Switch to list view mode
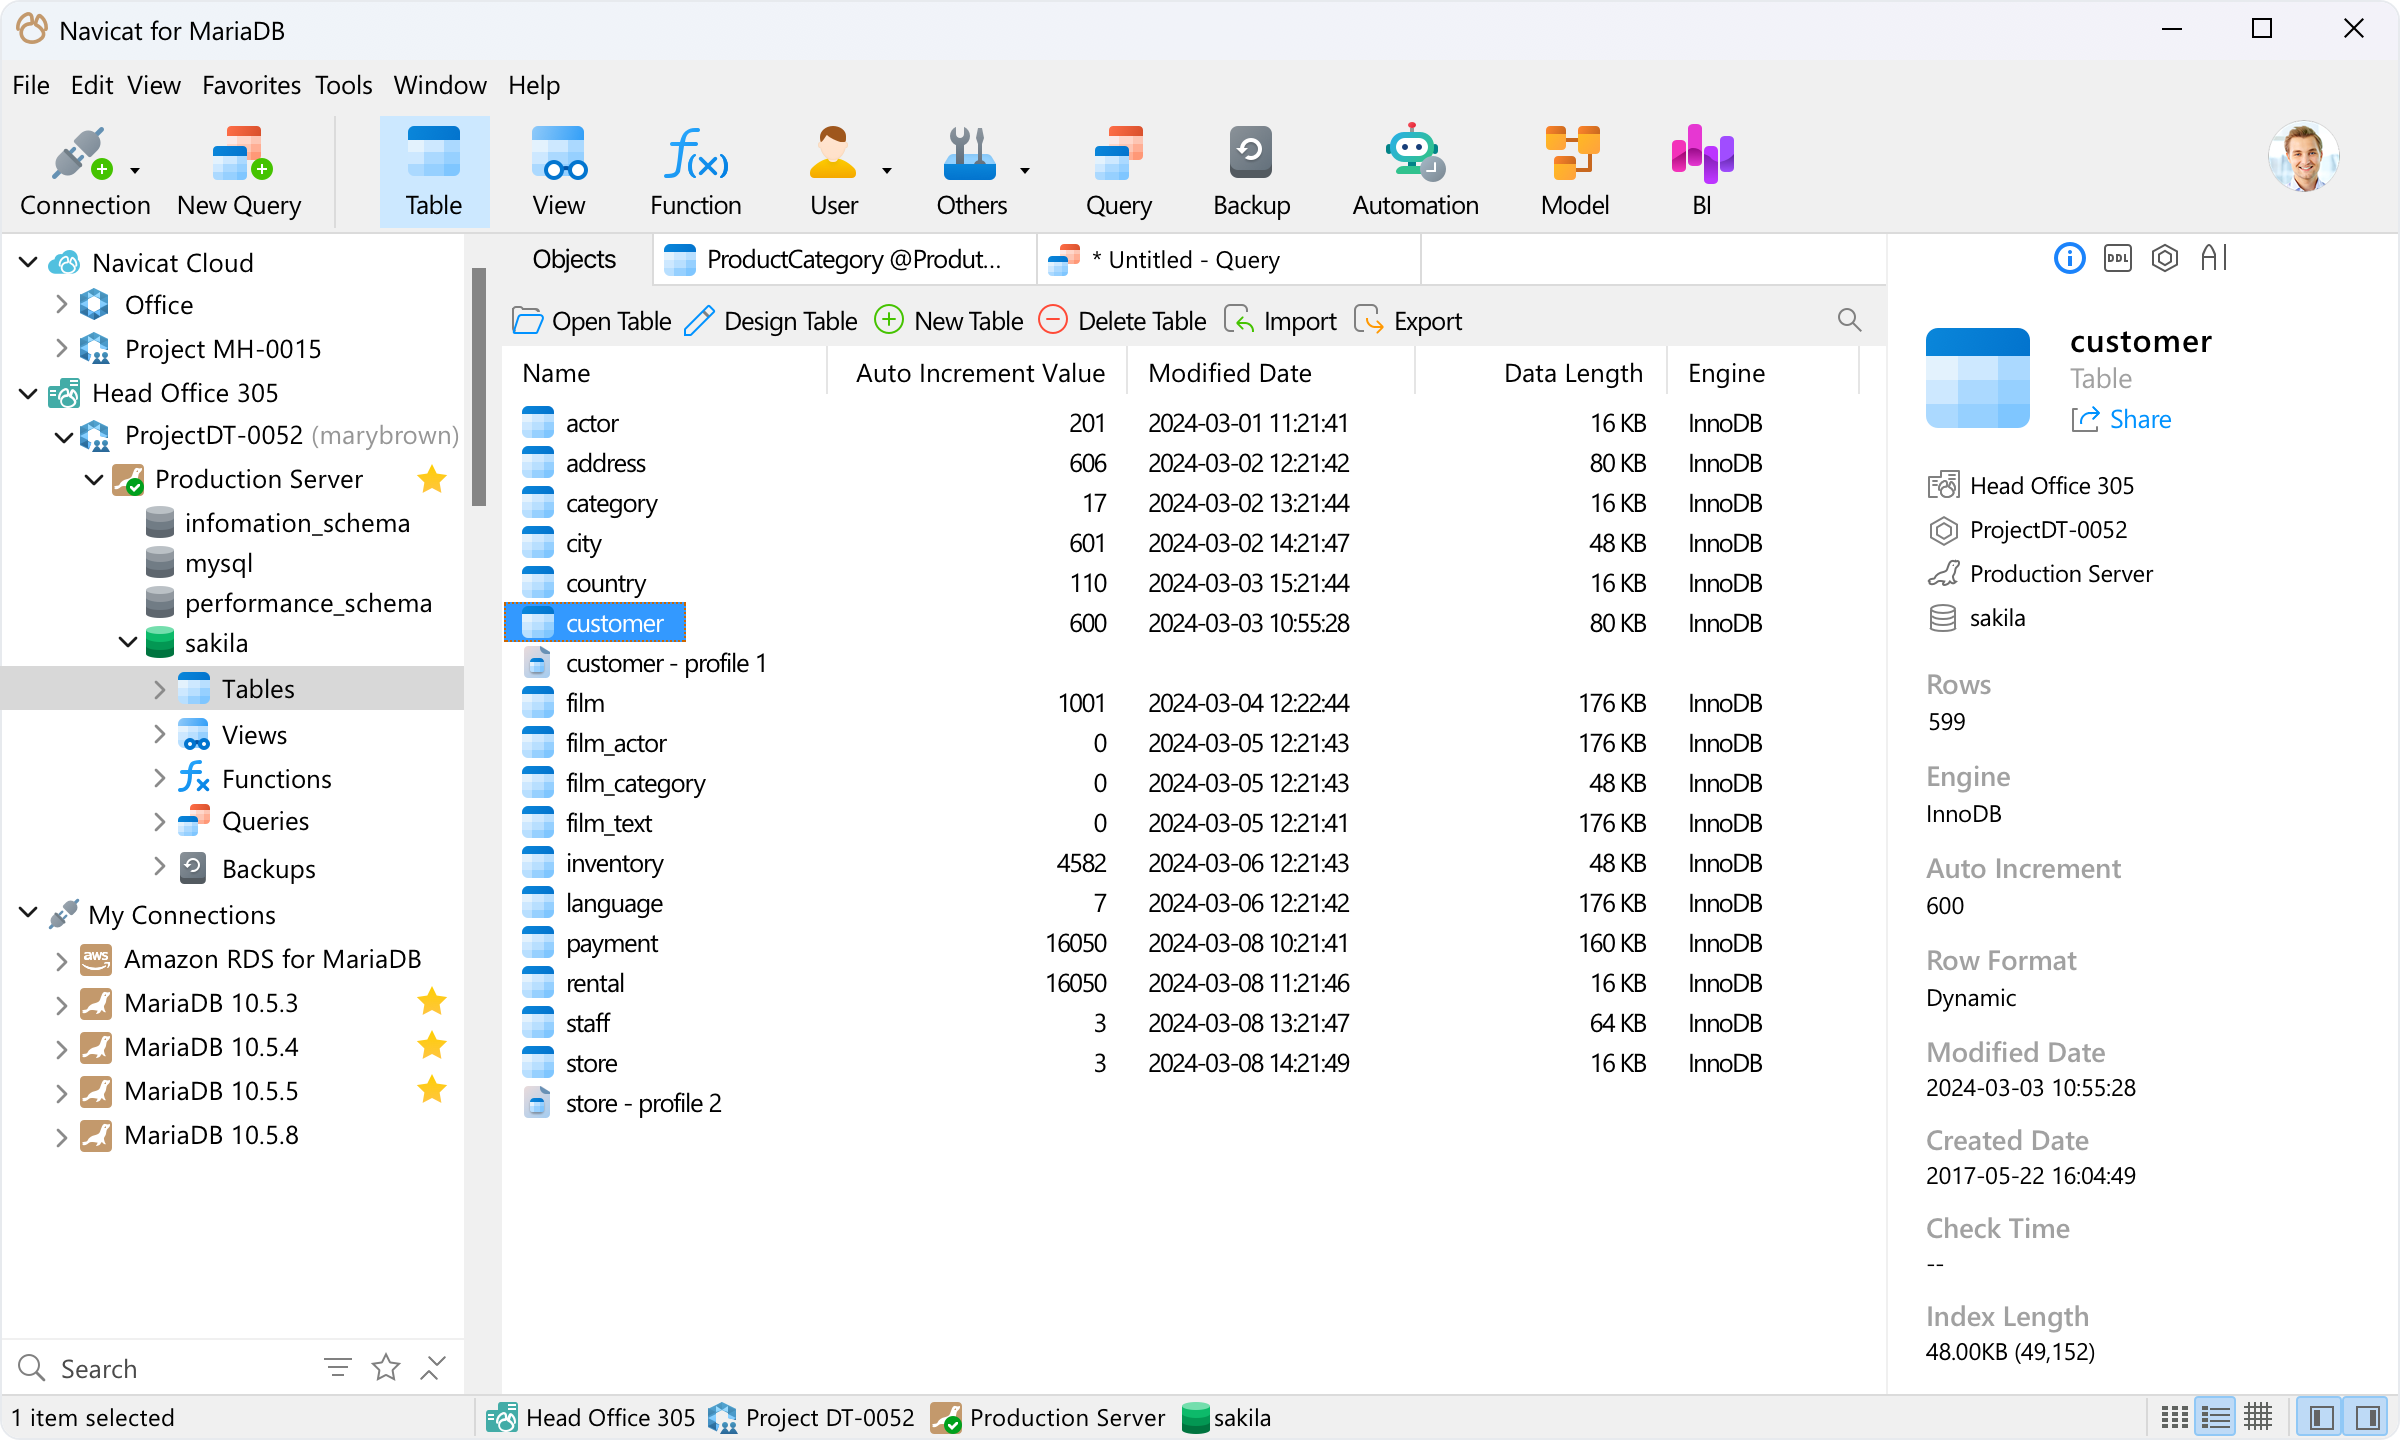 click(2216, 1417)
